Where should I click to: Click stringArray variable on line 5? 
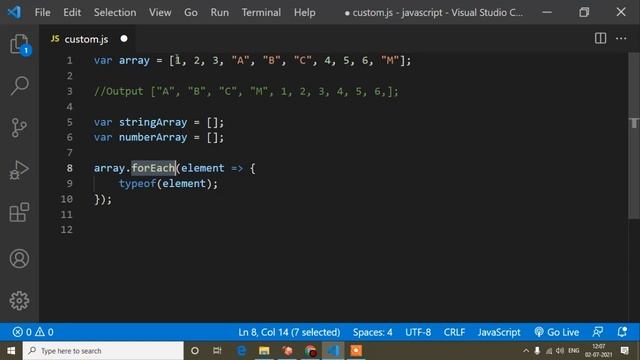coord(153,122)
